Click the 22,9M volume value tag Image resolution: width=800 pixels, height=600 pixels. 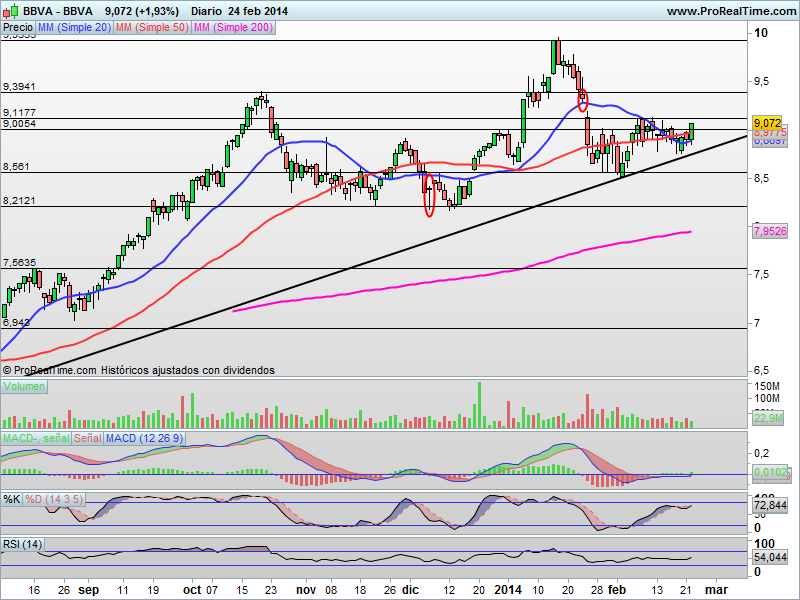pyautogui.click(x=768, y=418)
